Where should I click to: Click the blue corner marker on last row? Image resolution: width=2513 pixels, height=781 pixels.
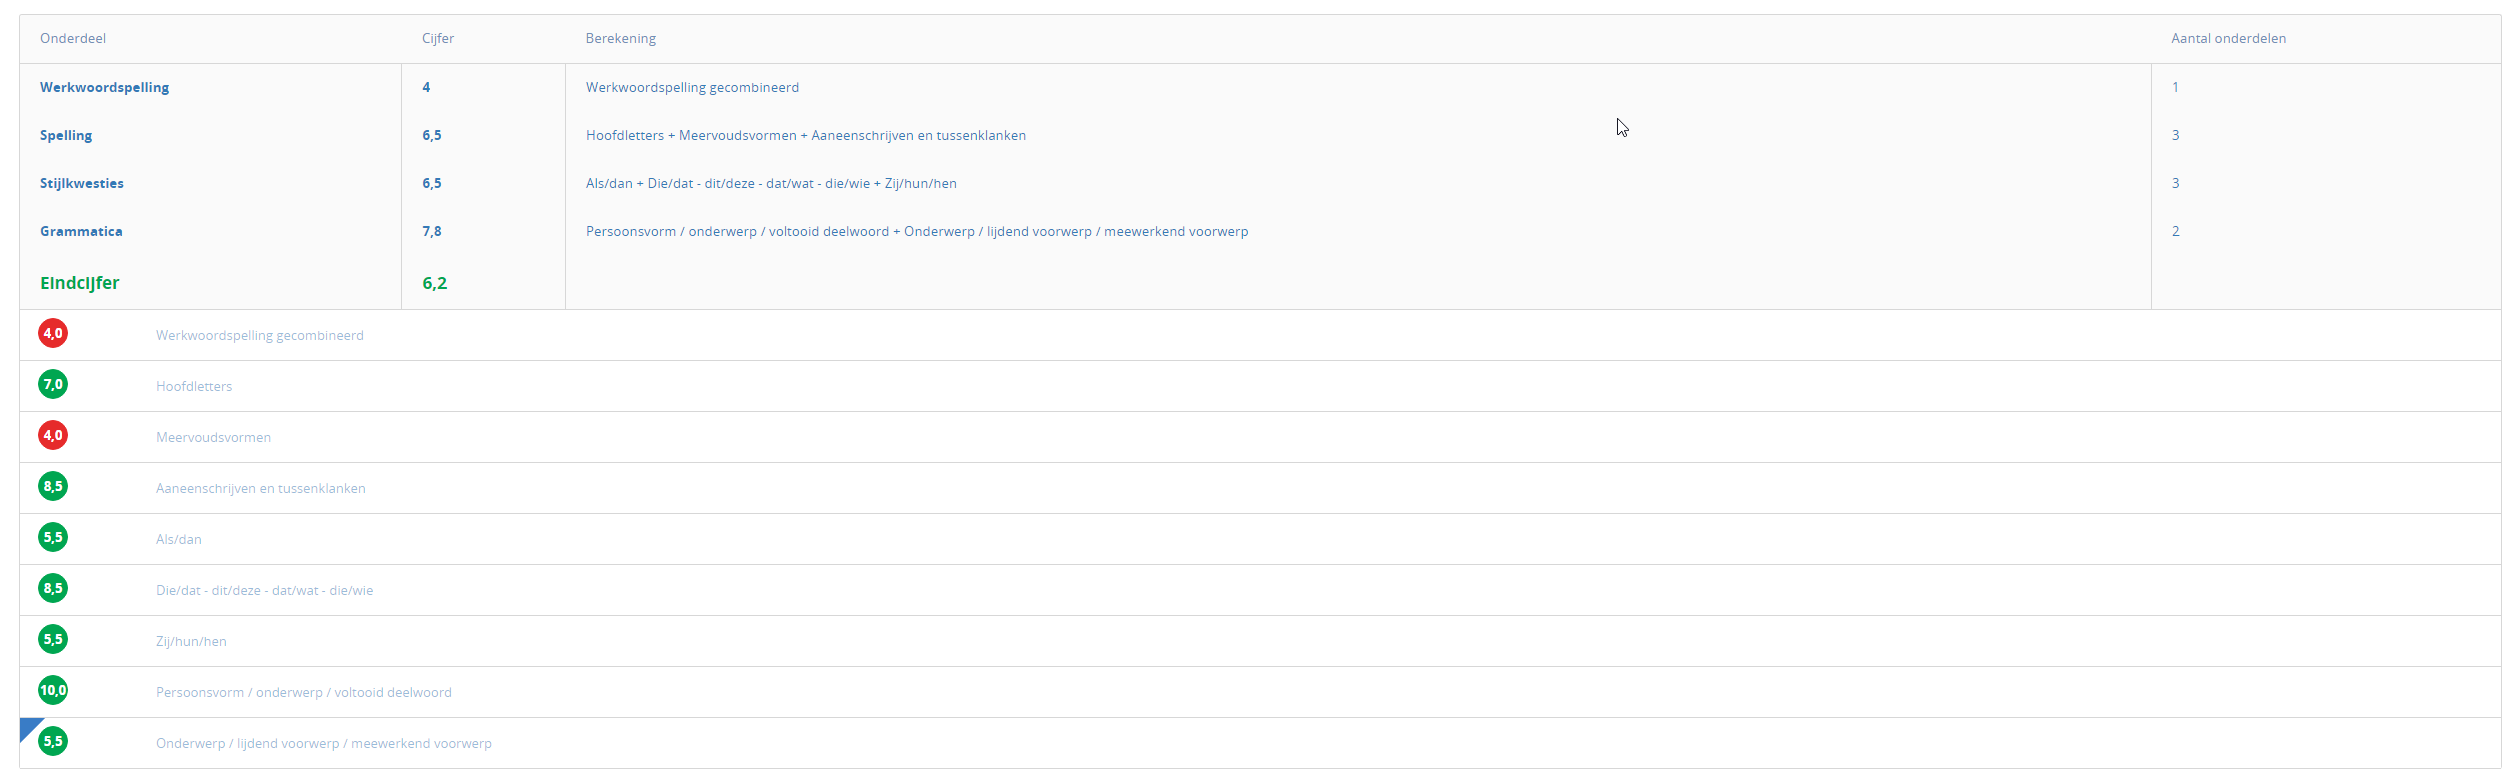(28, 726)
